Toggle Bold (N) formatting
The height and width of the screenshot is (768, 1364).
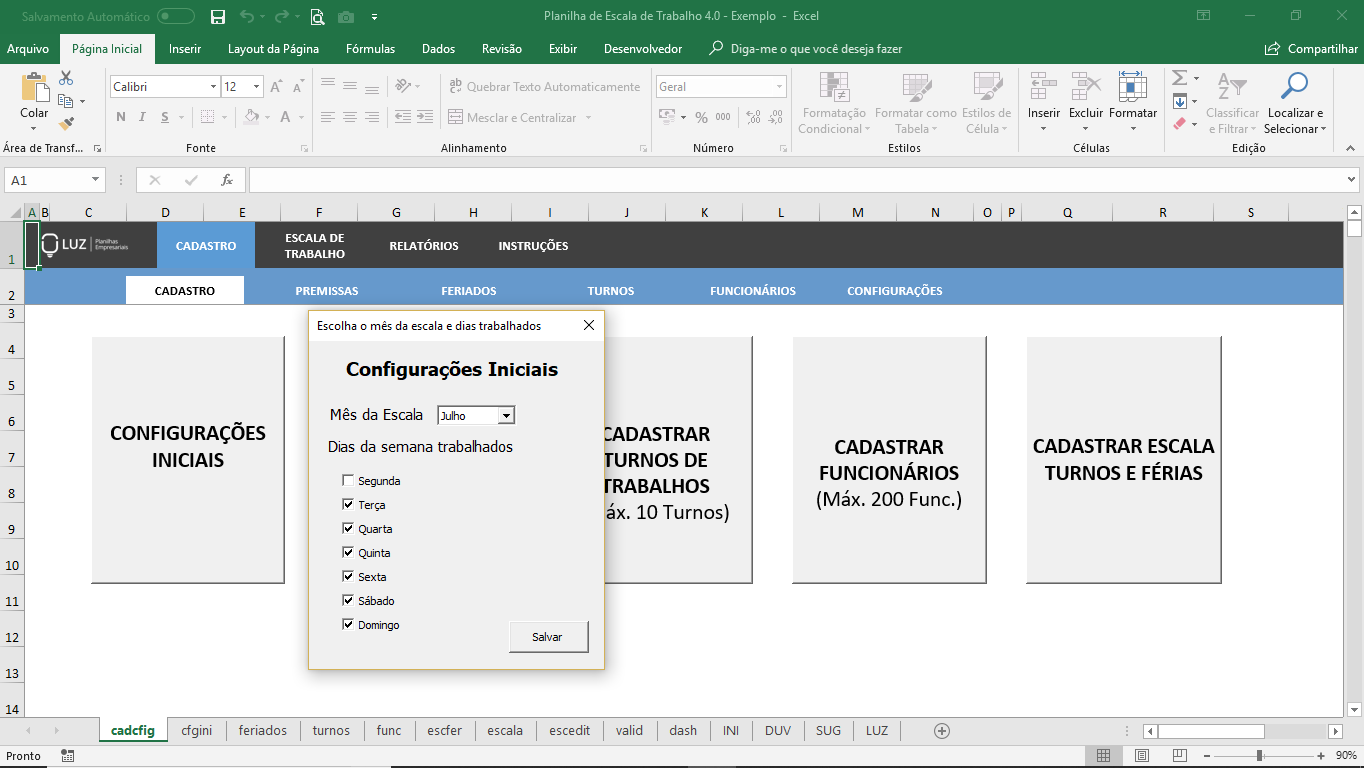point(121,117)
